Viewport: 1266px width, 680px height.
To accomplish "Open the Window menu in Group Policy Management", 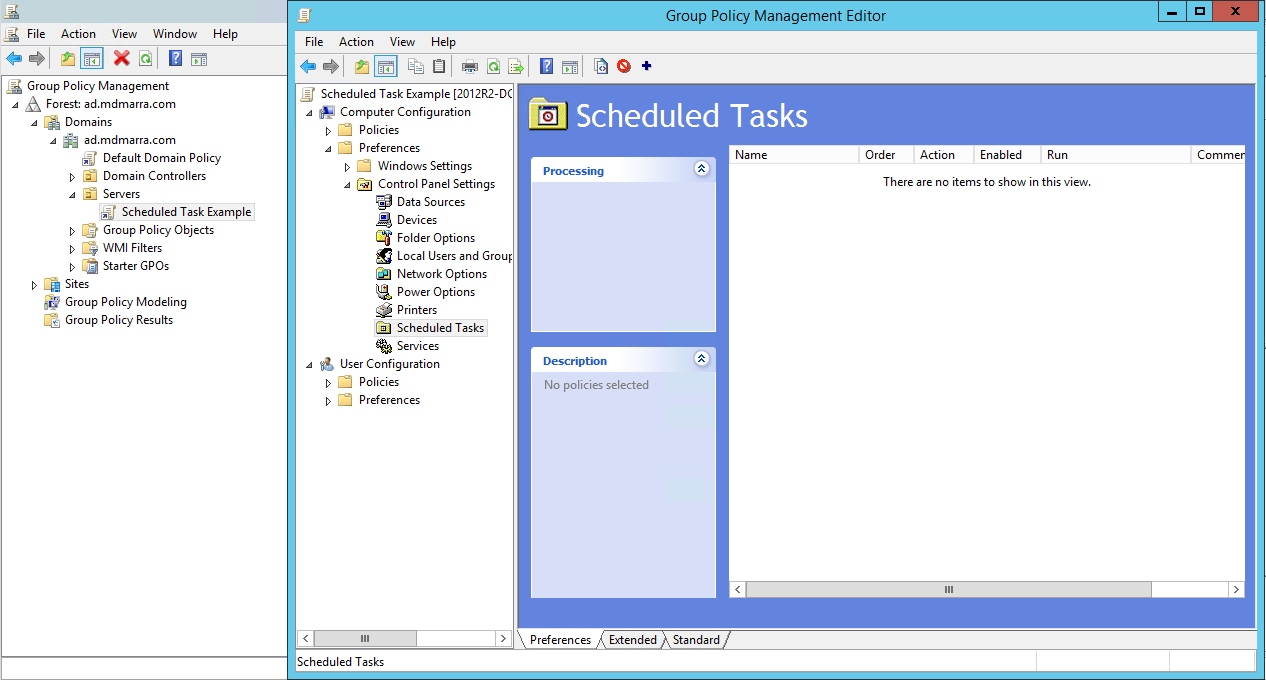I will click(x=175, y=34).
